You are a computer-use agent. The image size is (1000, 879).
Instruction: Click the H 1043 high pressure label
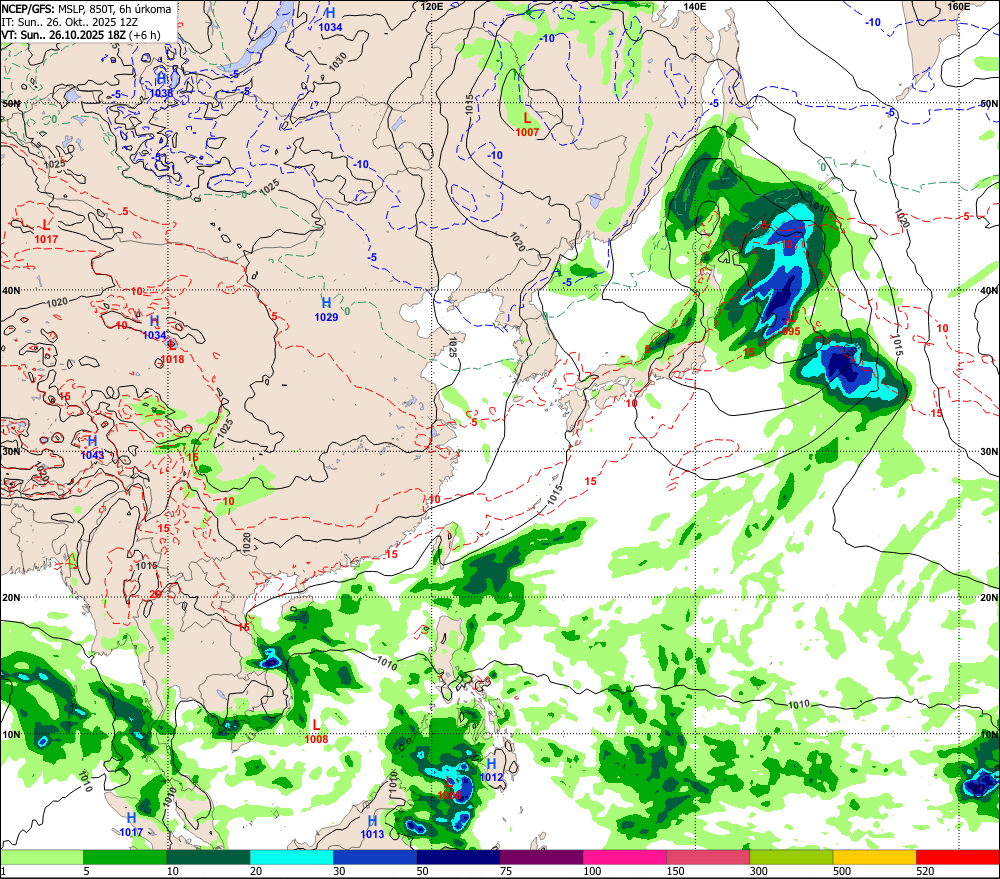(x=92, y=448)
